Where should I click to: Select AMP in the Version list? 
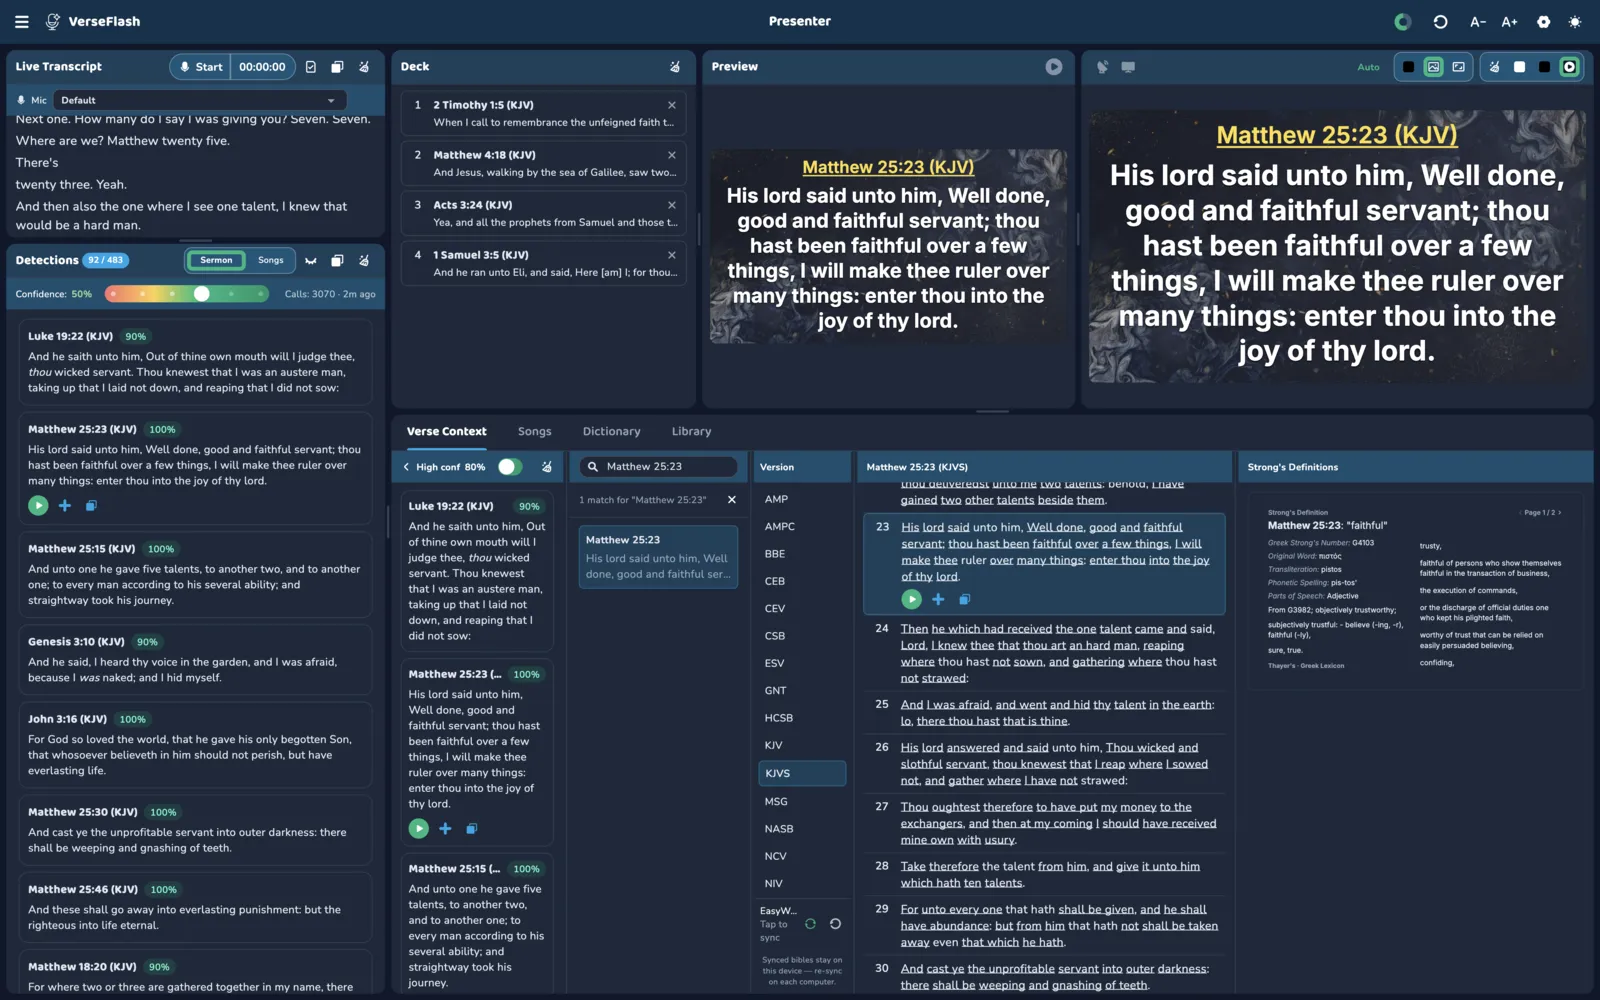click(802, 499)
